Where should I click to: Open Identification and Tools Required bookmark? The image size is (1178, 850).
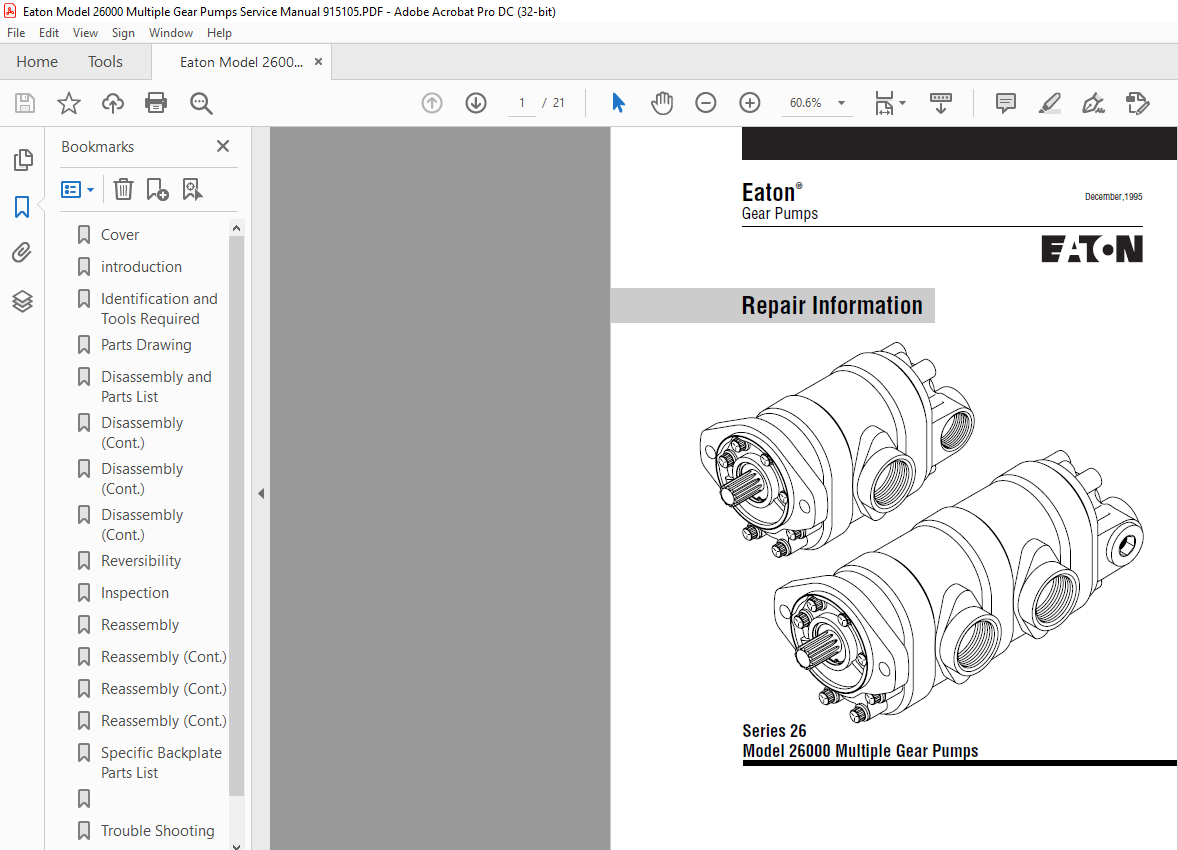click(x=159, y=309)
